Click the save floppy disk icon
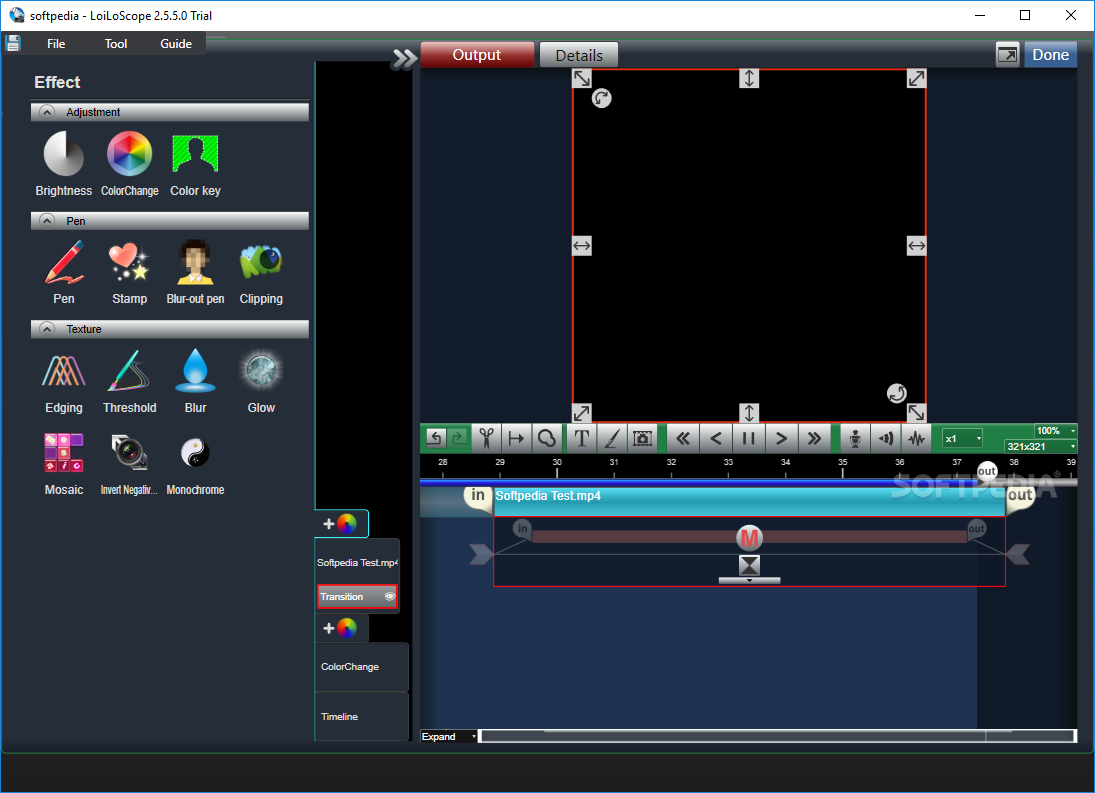This screenshot has height=793, width=1095. [x=13, y=43]
